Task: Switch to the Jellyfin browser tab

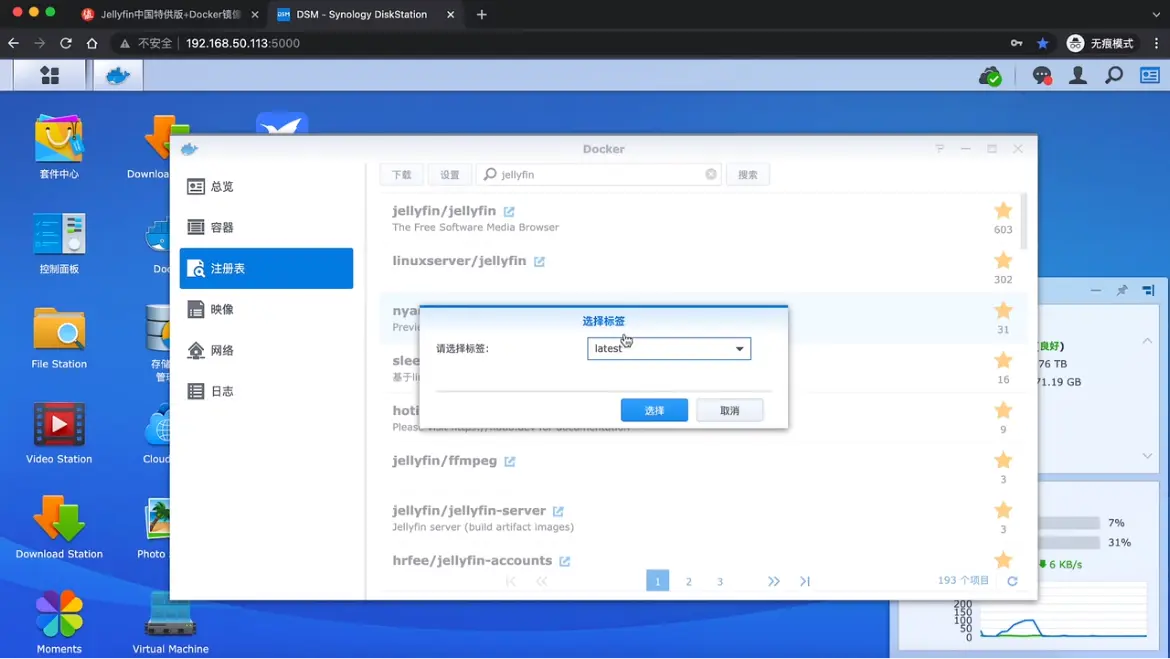Action: [168, 15]
